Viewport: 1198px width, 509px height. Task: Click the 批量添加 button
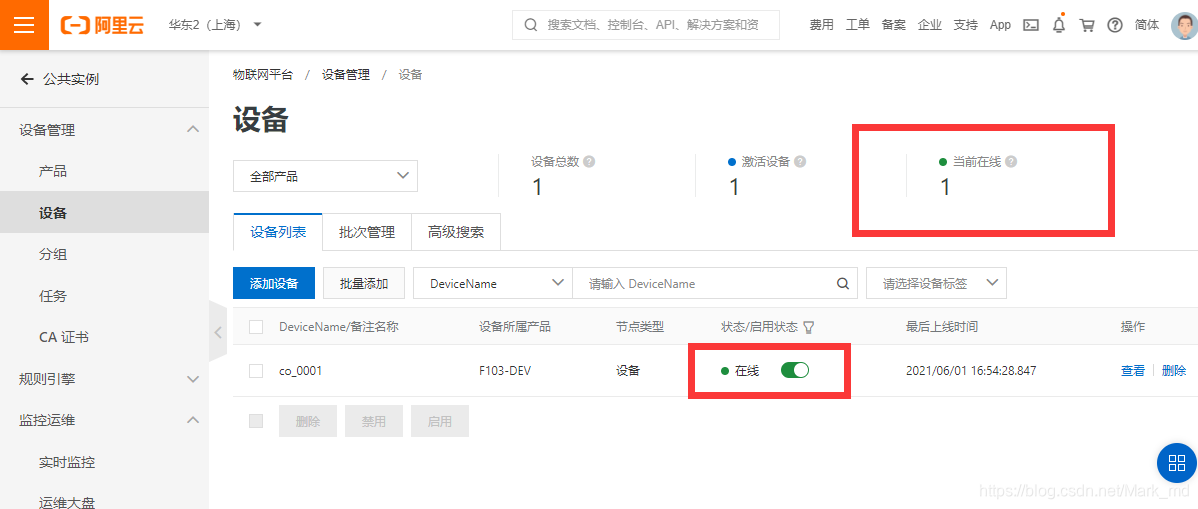[x=364, y=284]
